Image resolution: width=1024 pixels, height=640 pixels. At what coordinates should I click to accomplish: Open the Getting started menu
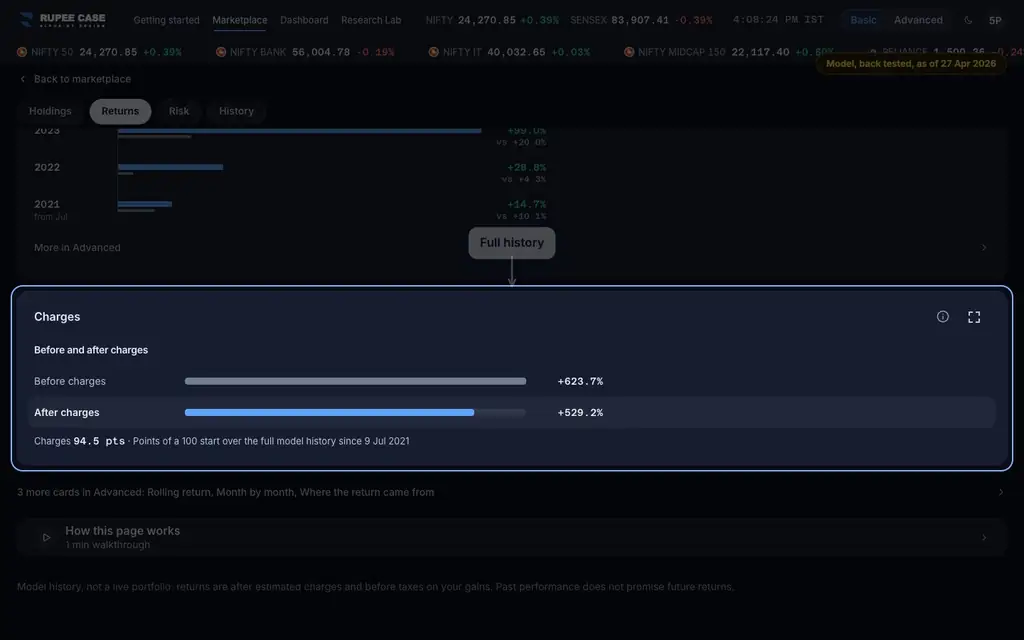click(167, 20)
